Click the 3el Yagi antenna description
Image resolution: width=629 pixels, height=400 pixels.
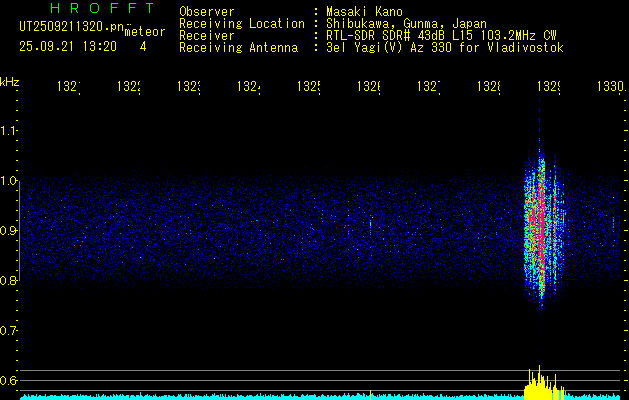coord(438,47)
